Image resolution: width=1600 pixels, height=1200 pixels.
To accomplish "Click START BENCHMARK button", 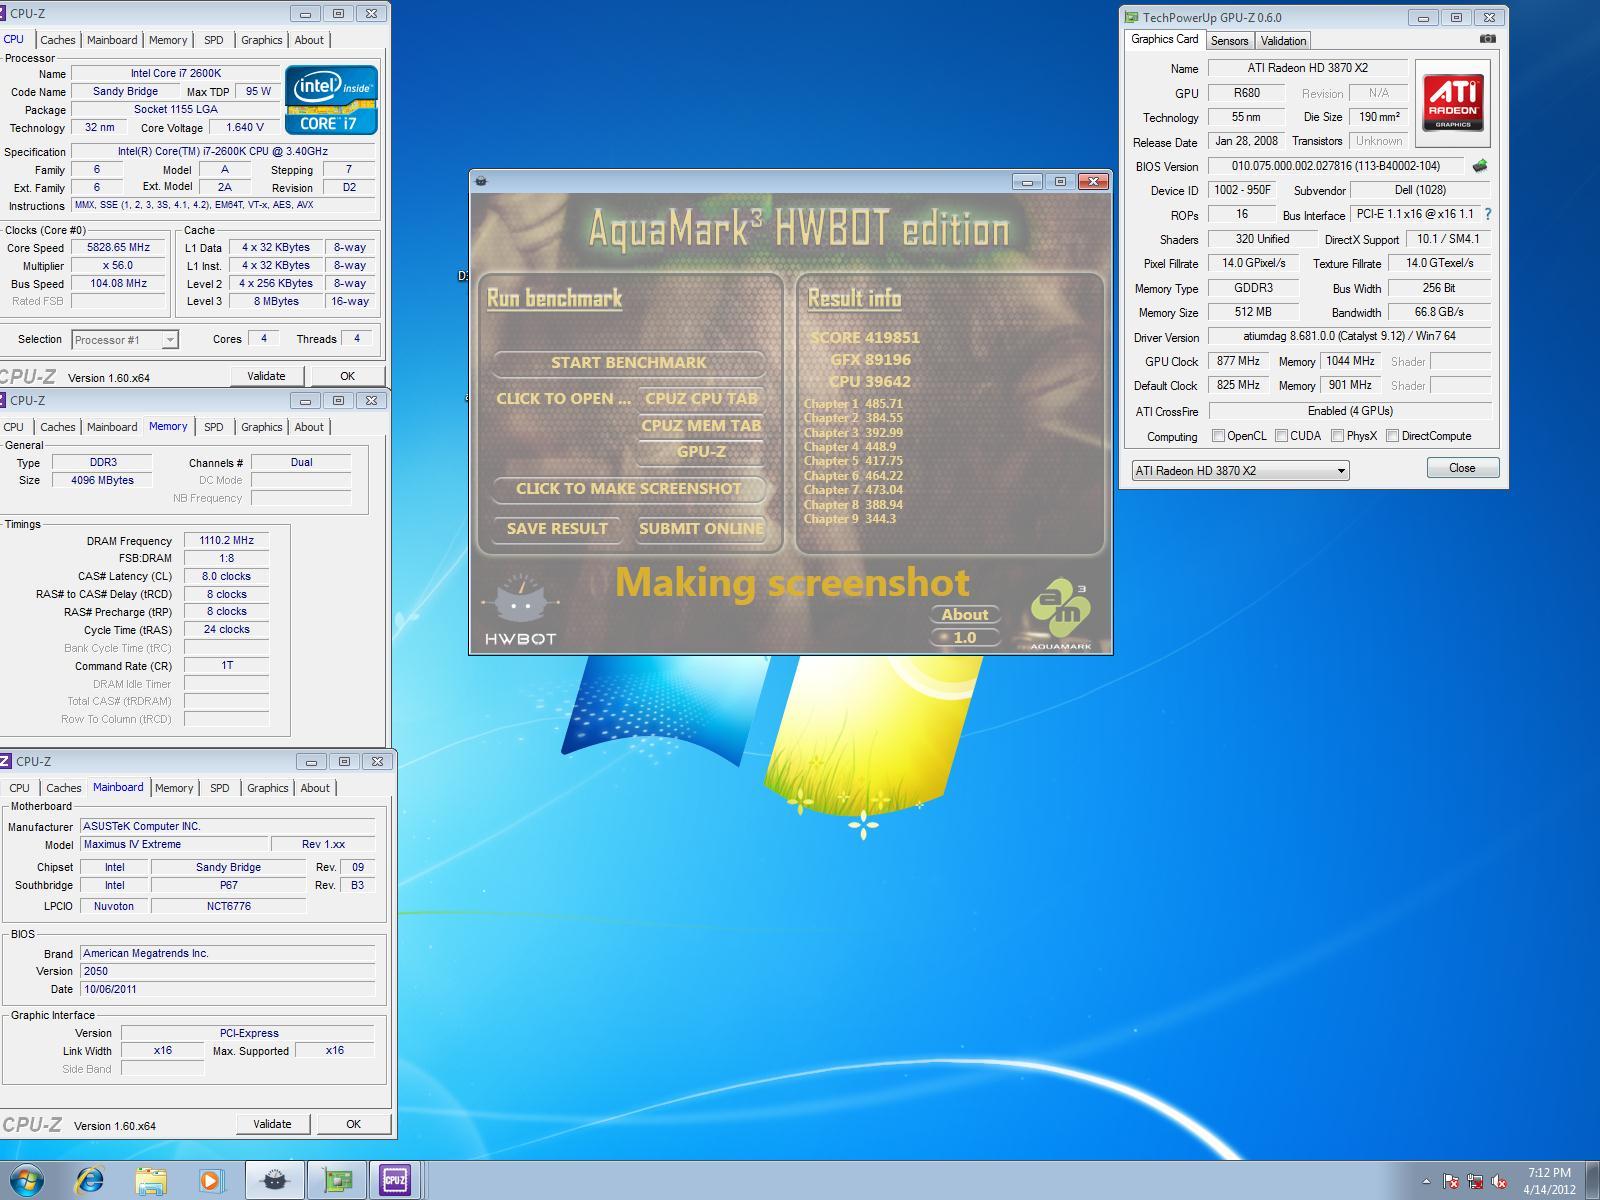I will 629,363.
